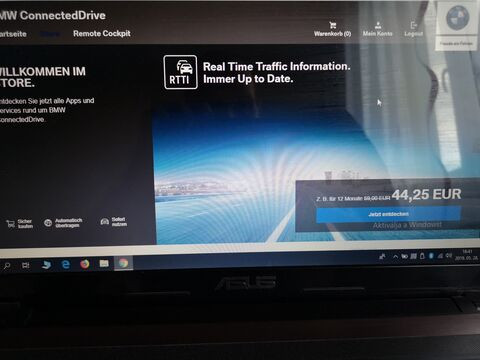480x360 pixels.
Task: Click the taskbar clock showing date
Action: click(x=466, y=255)
